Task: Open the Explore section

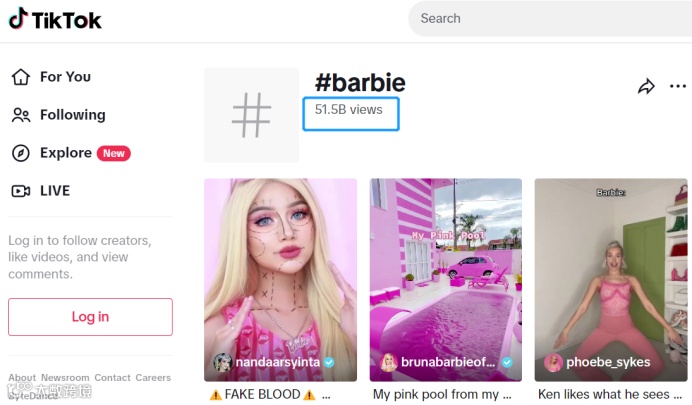Action: pos(66,153)
